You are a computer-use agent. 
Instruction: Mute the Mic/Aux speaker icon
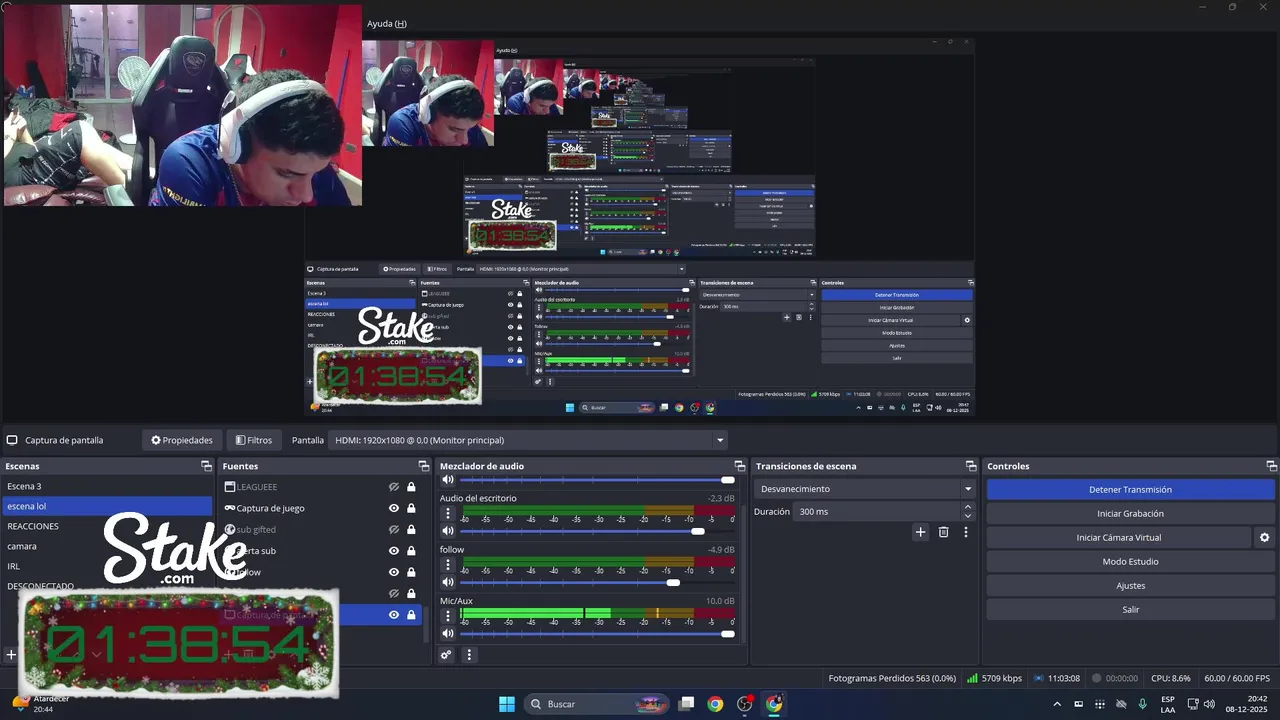(x=448, y=633)
